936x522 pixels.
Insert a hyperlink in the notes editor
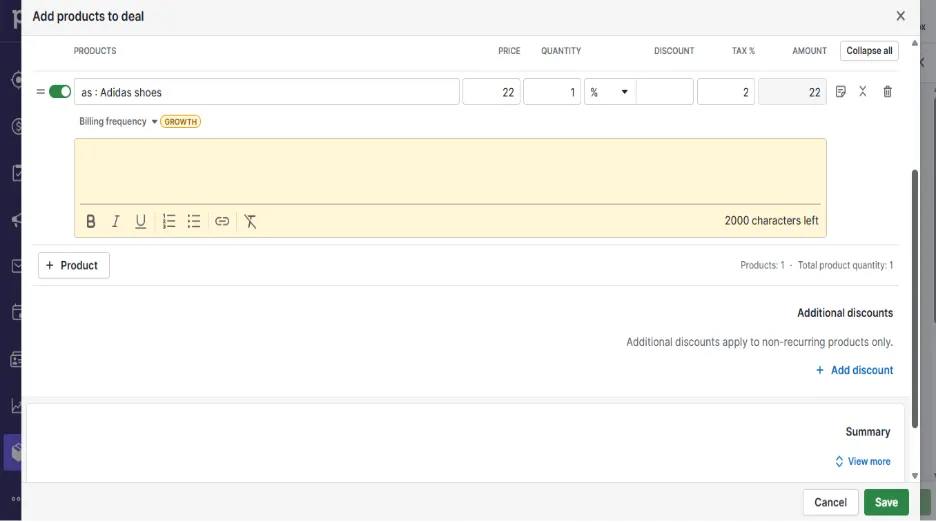click(x=222, y=222)
